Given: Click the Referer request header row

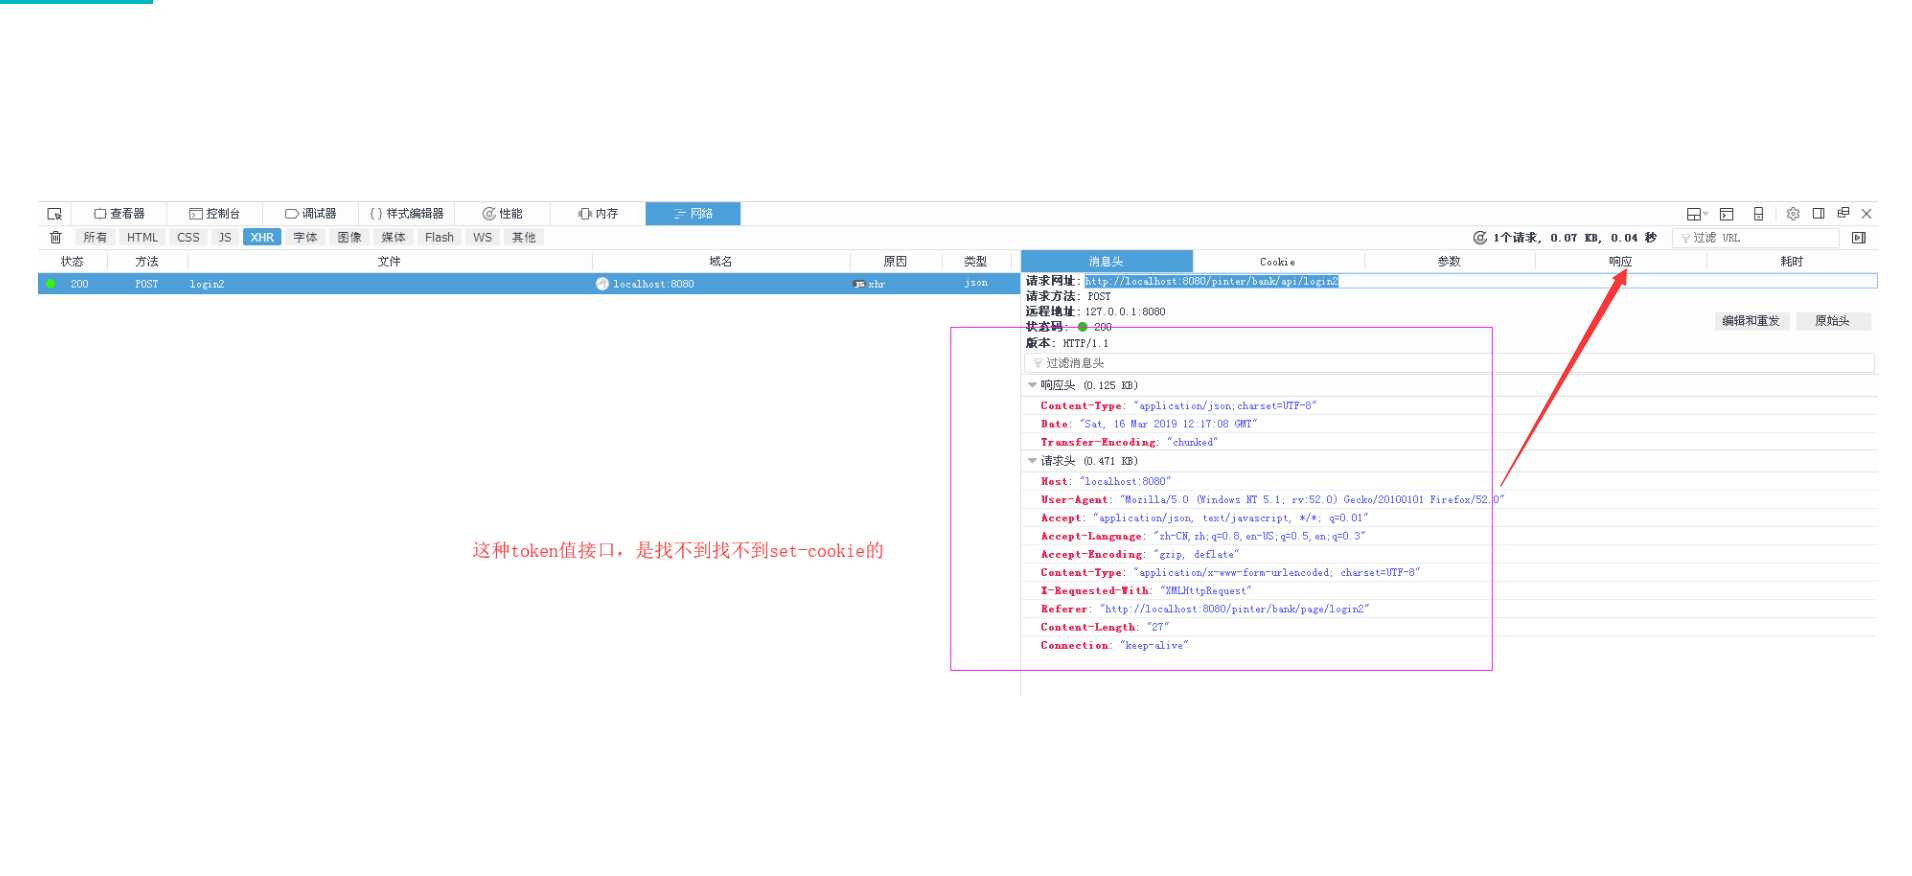Looking at the screenshot, I should coord(1449,609).
